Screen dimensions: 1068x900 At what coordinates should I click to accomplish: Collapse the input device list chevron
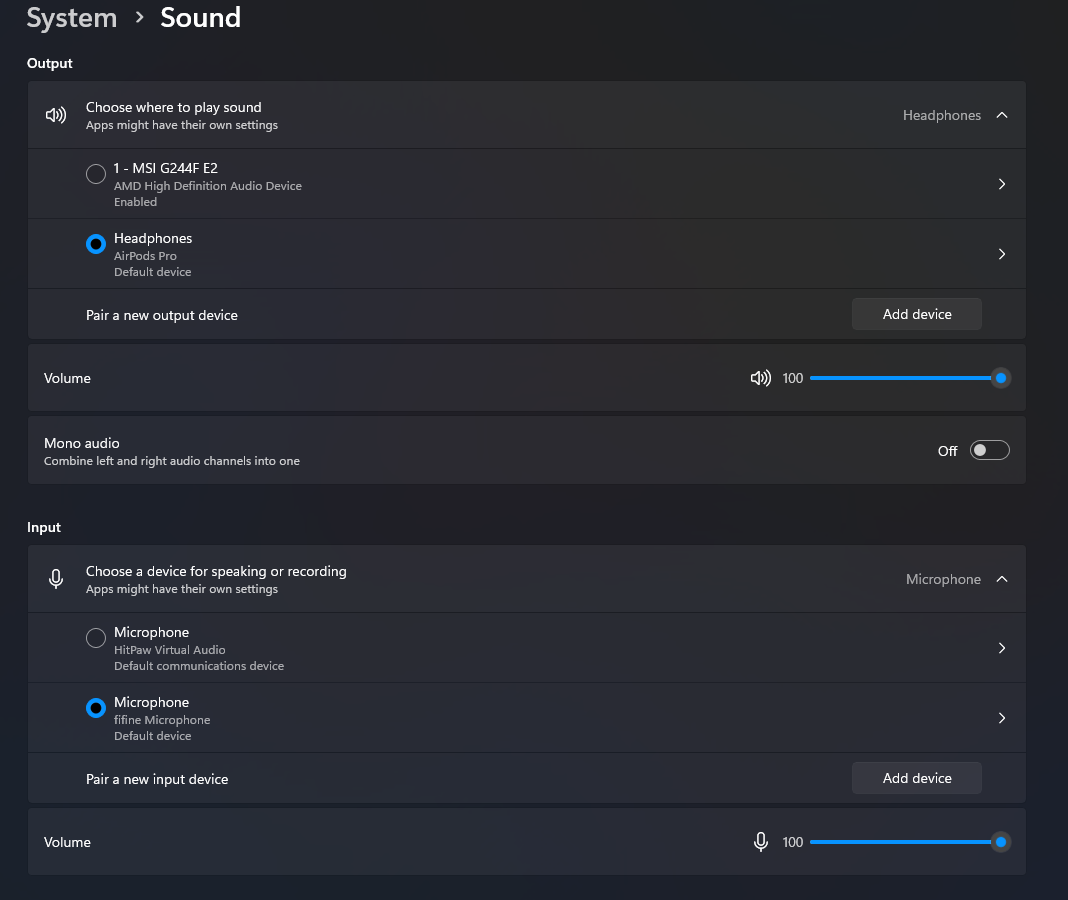click(1001, 579)
